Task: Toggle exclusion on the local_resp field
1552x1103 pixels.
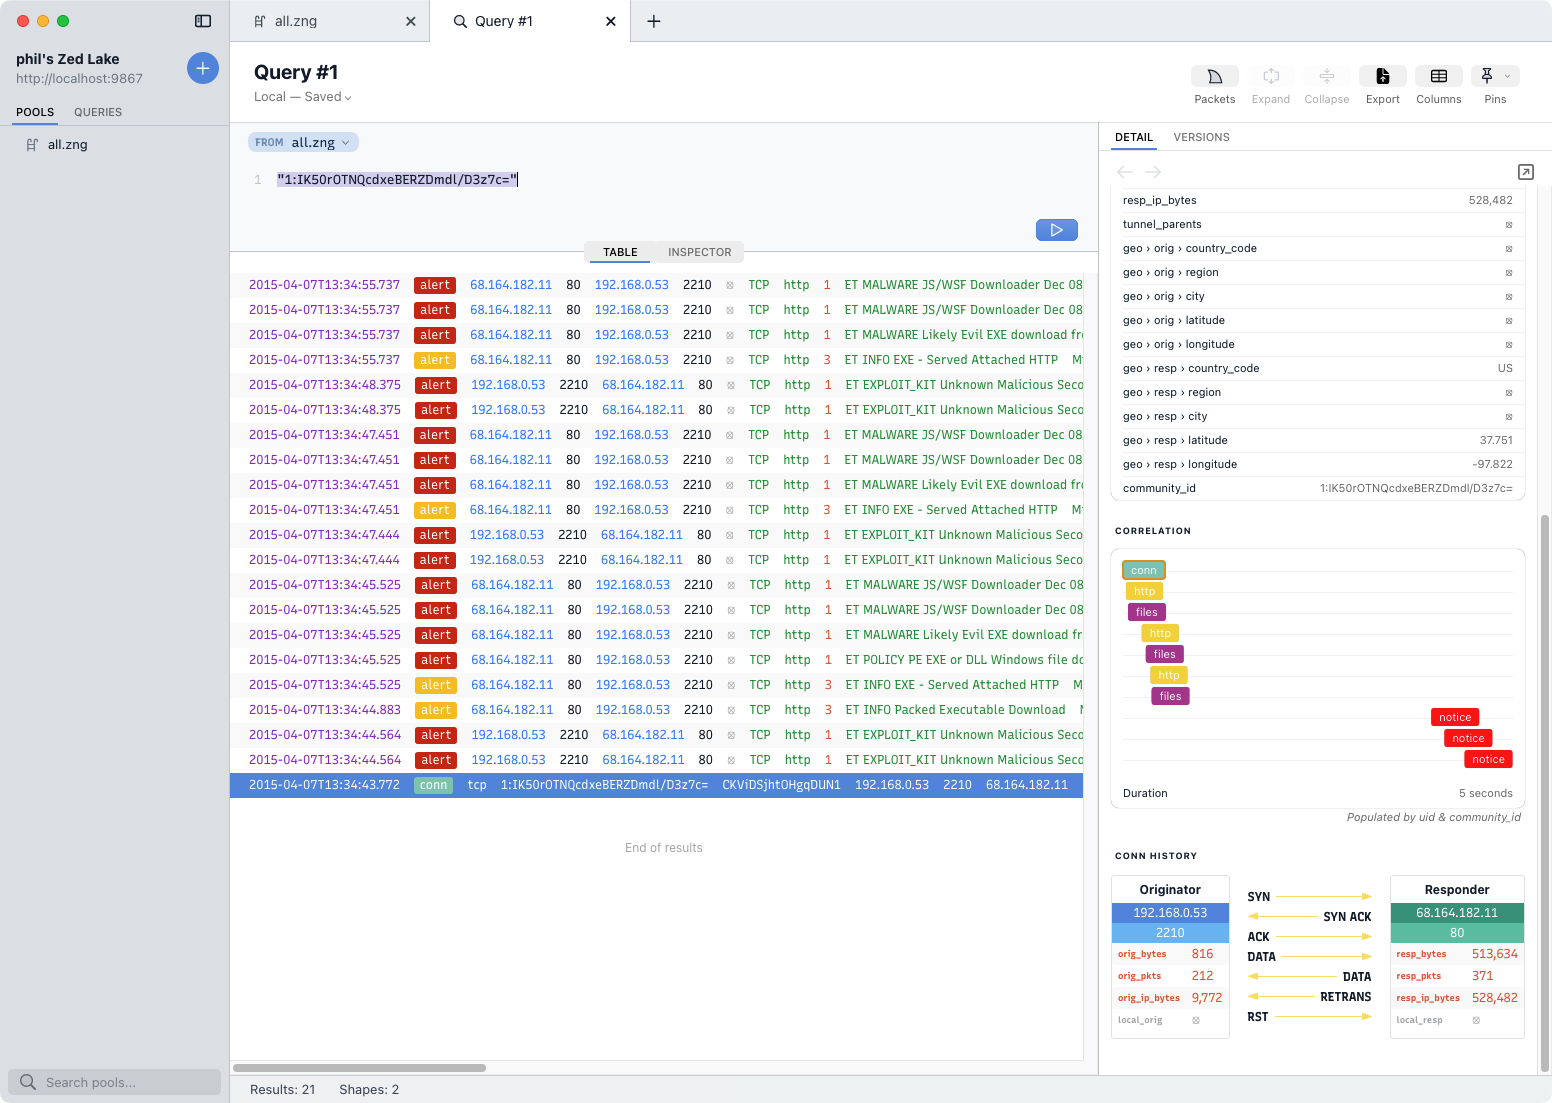Action: point(1476,1019)
